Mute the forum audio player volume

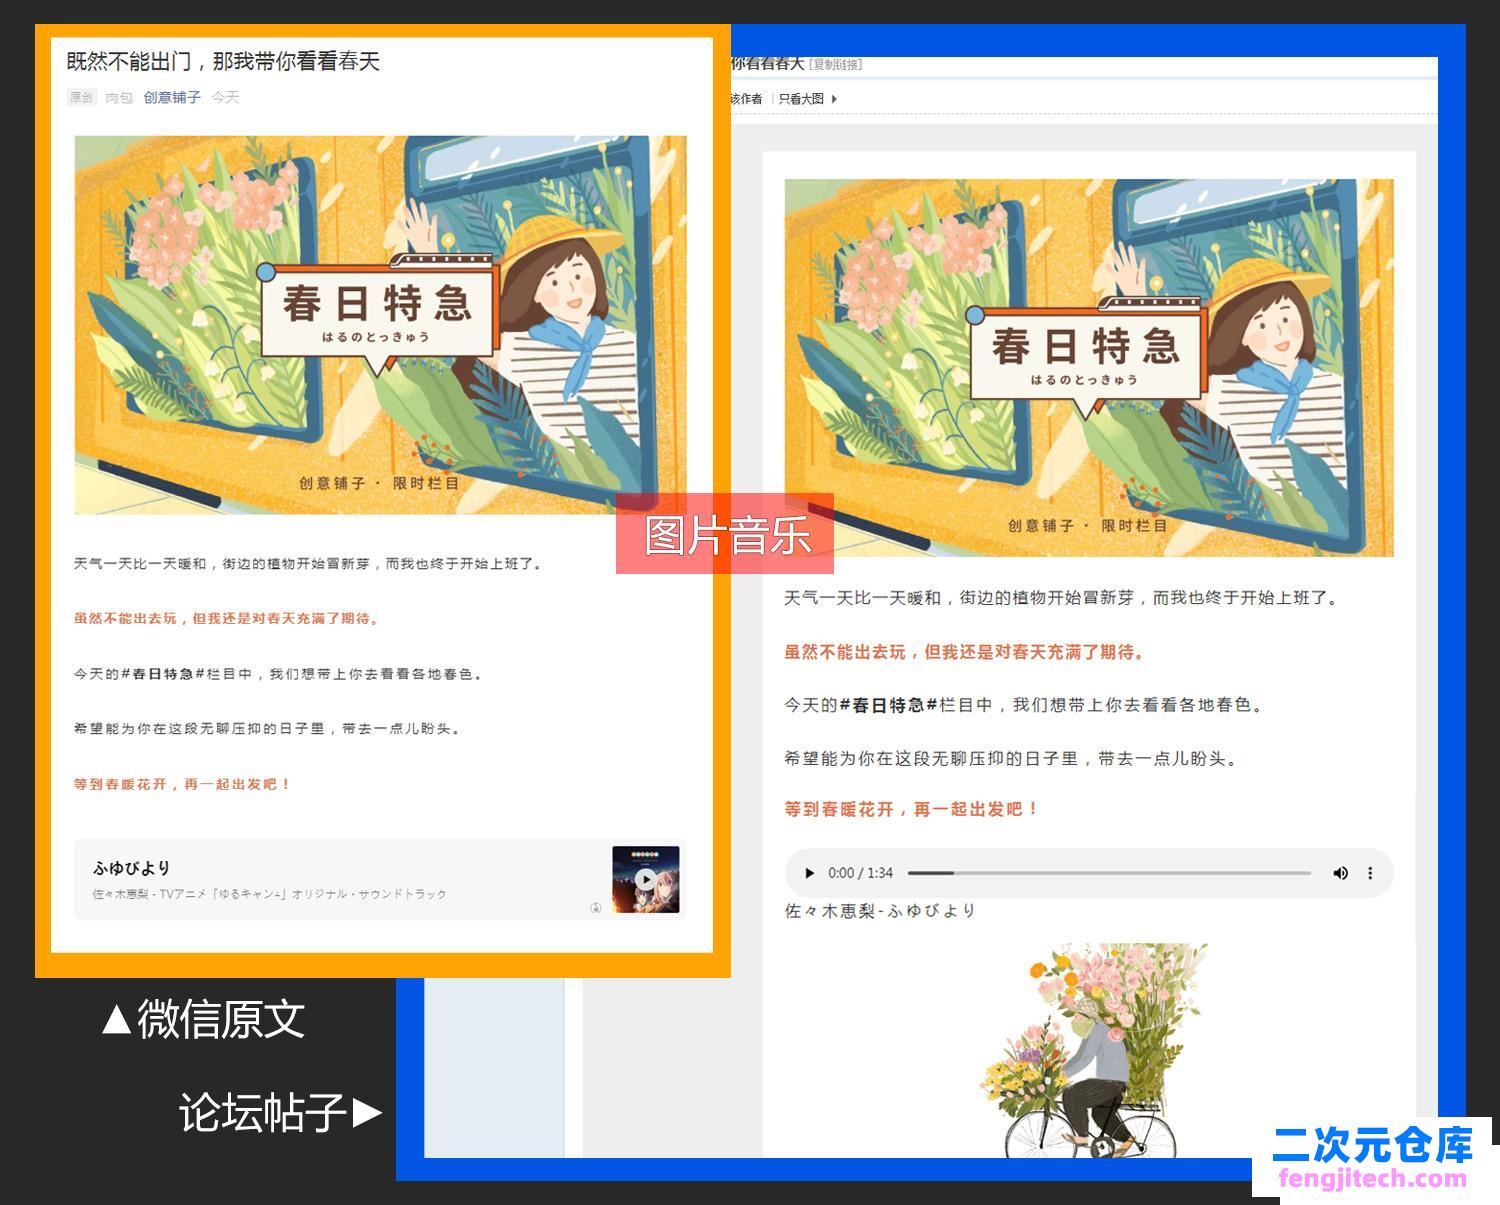[x=1340, y=873]
